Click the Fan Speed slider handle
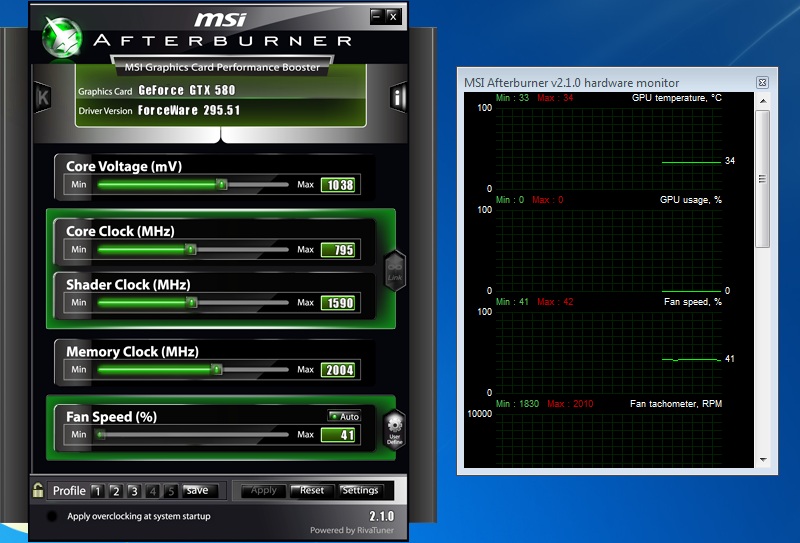 point(101,435)
